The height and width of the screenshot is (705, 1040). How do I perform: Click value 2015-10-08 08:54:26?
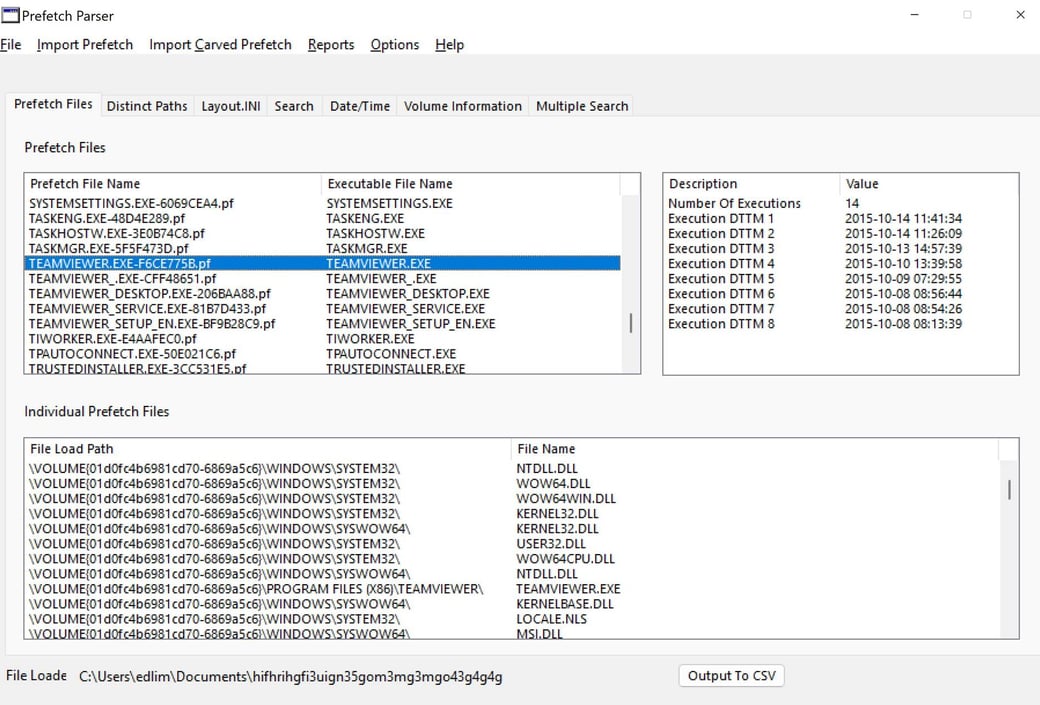coord(903,308)
